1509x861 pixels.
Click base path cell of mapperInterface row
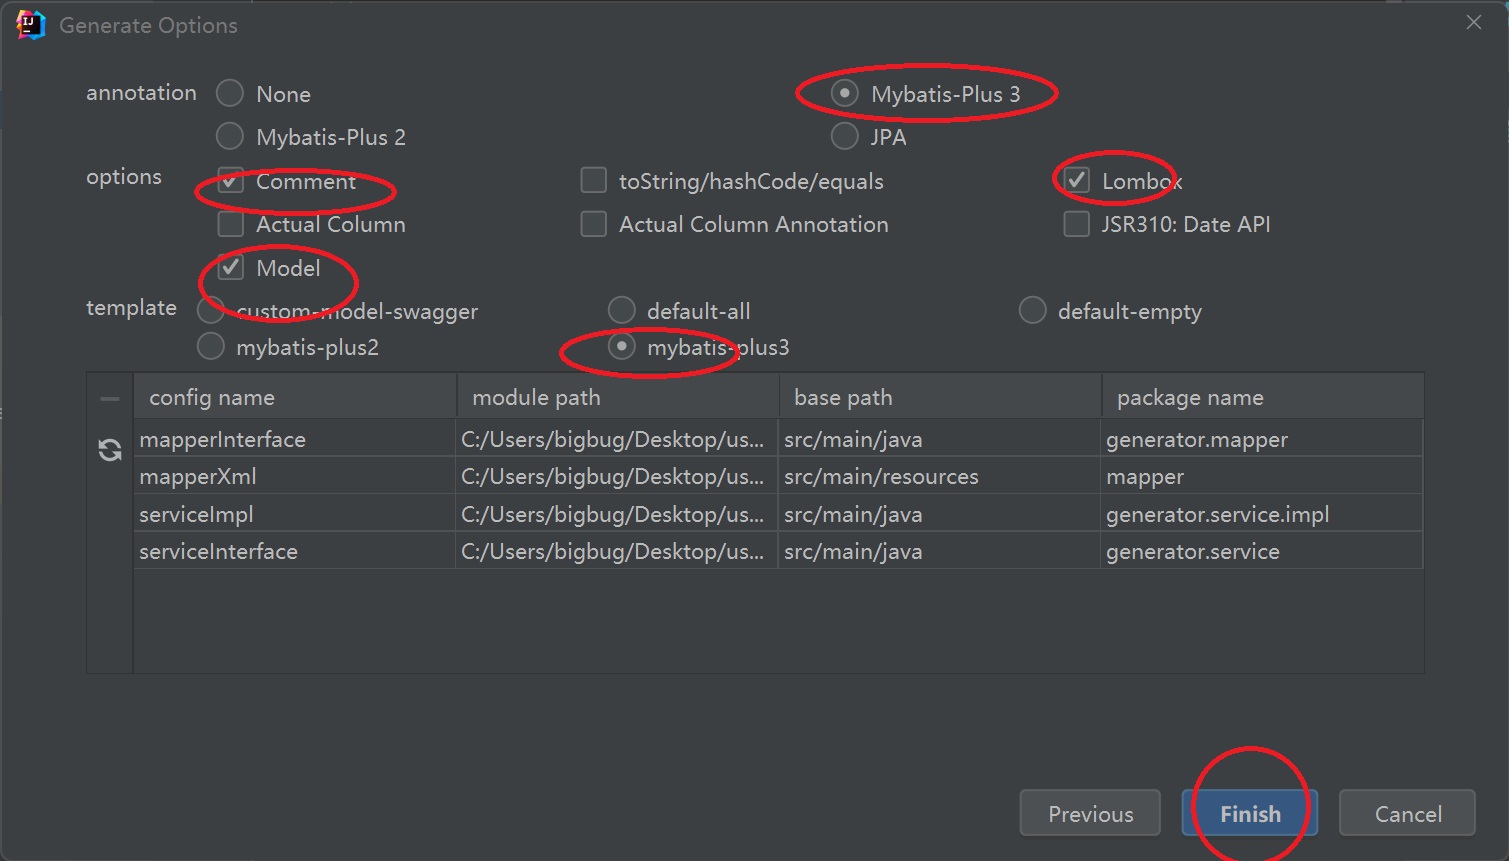[939, 439]
